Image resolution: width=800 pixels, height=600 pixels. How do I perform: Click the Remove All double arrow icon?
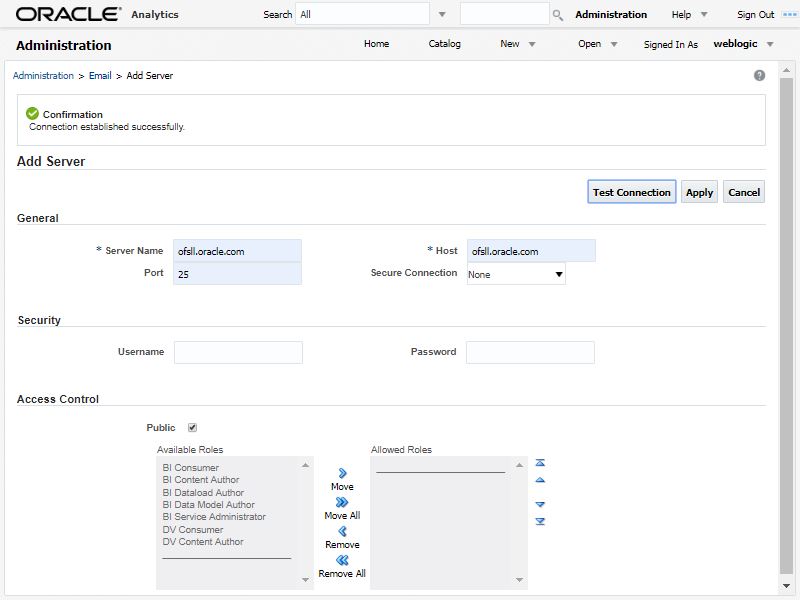tap(342, 560)
